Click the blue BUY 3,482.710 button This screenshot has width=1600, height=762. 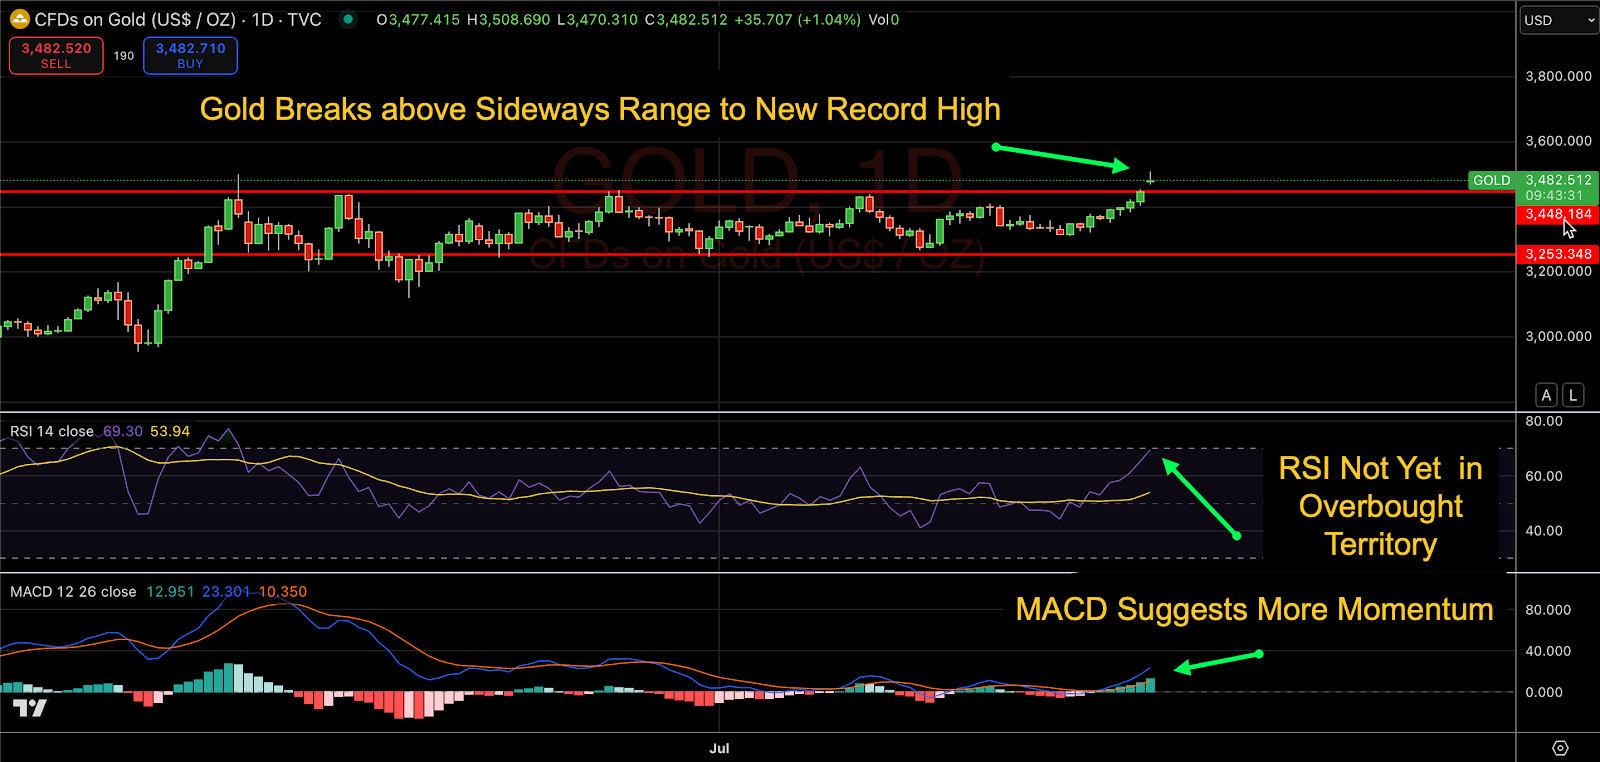[190, 55]
